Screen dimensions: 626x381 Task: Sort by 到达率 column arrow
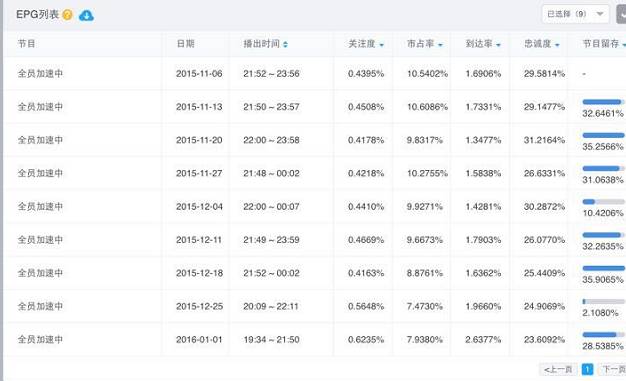tap(498, 45)
